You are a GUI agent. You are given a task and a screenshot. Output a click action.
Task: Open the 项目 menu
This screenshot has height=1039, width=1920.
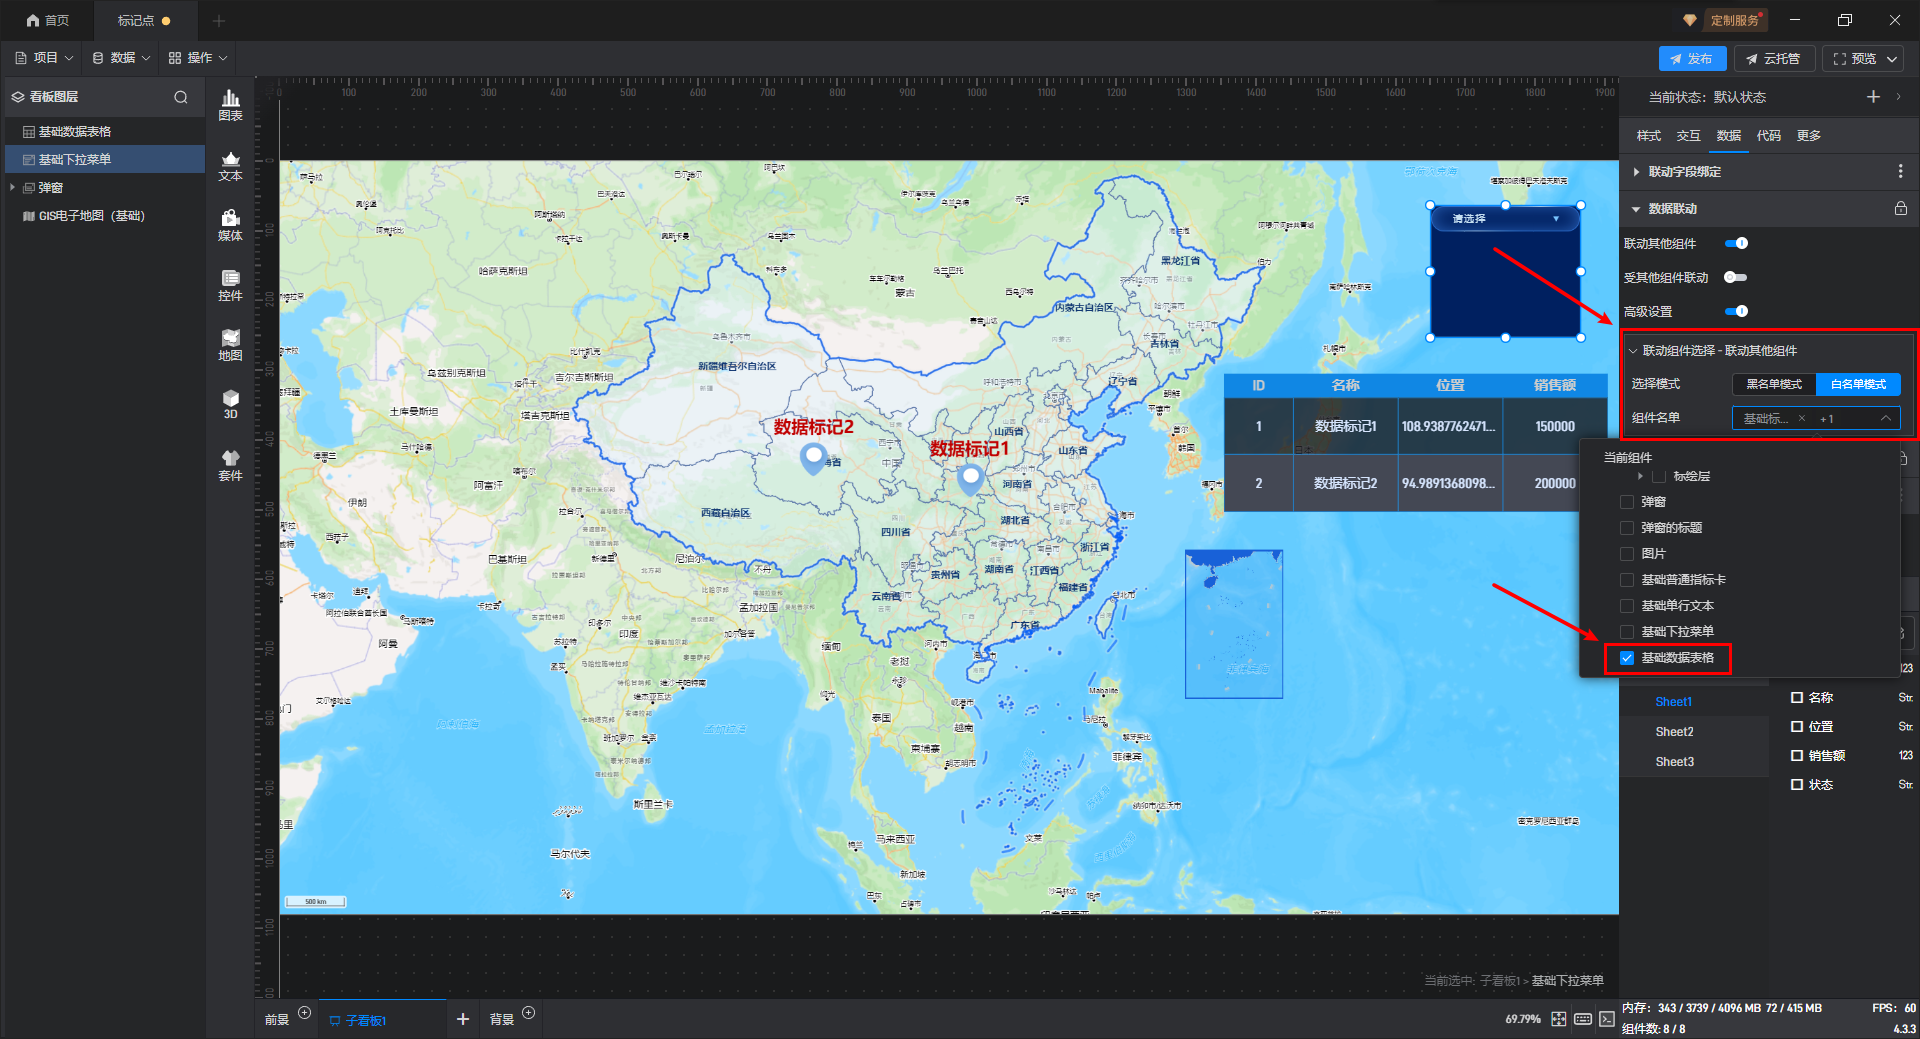coord(45,58)
